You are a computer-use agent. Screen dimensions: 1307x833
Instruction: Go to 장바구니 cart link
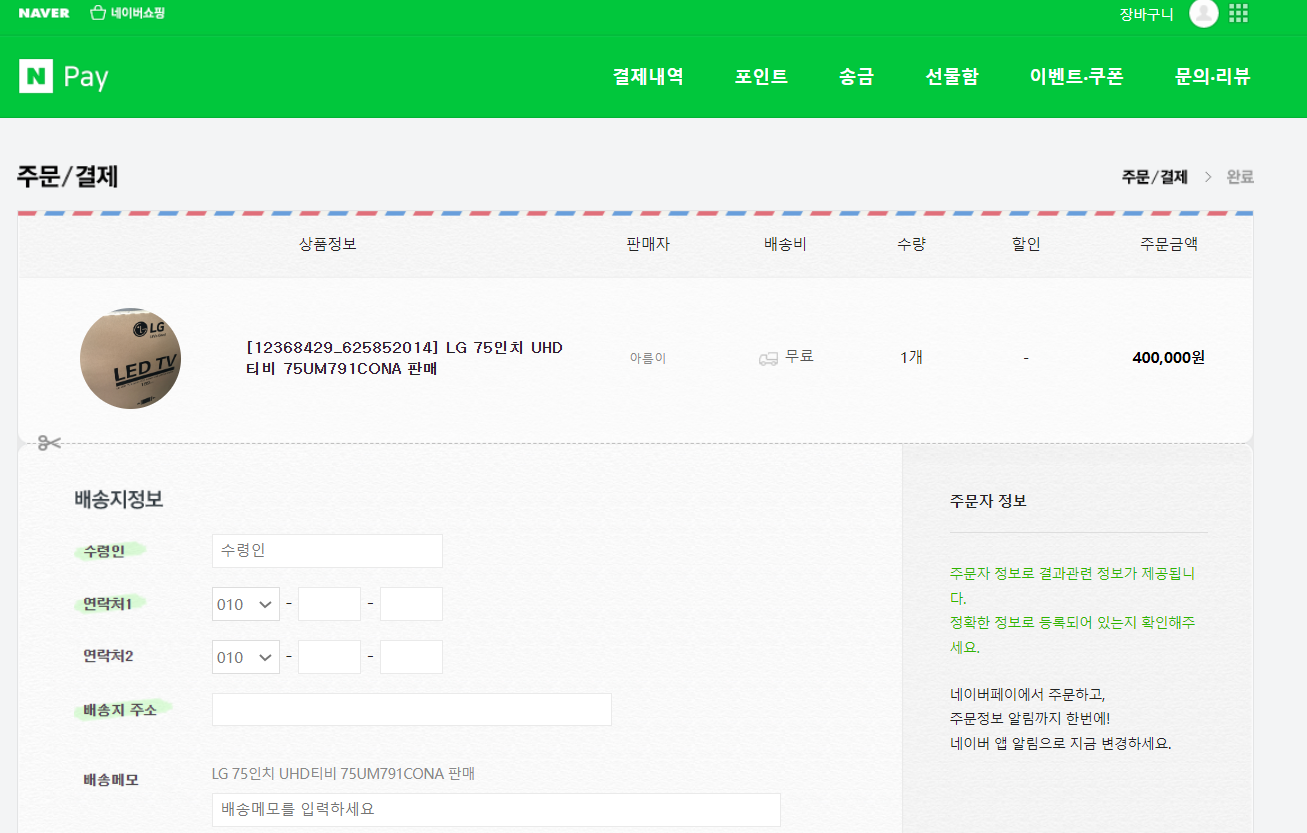tap(1146, 14)
